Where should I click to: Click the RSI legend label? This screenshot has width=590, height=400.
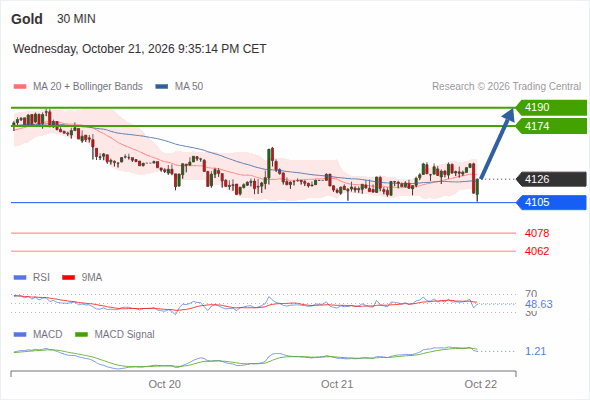pyautogui.click(x=41, y=277)
